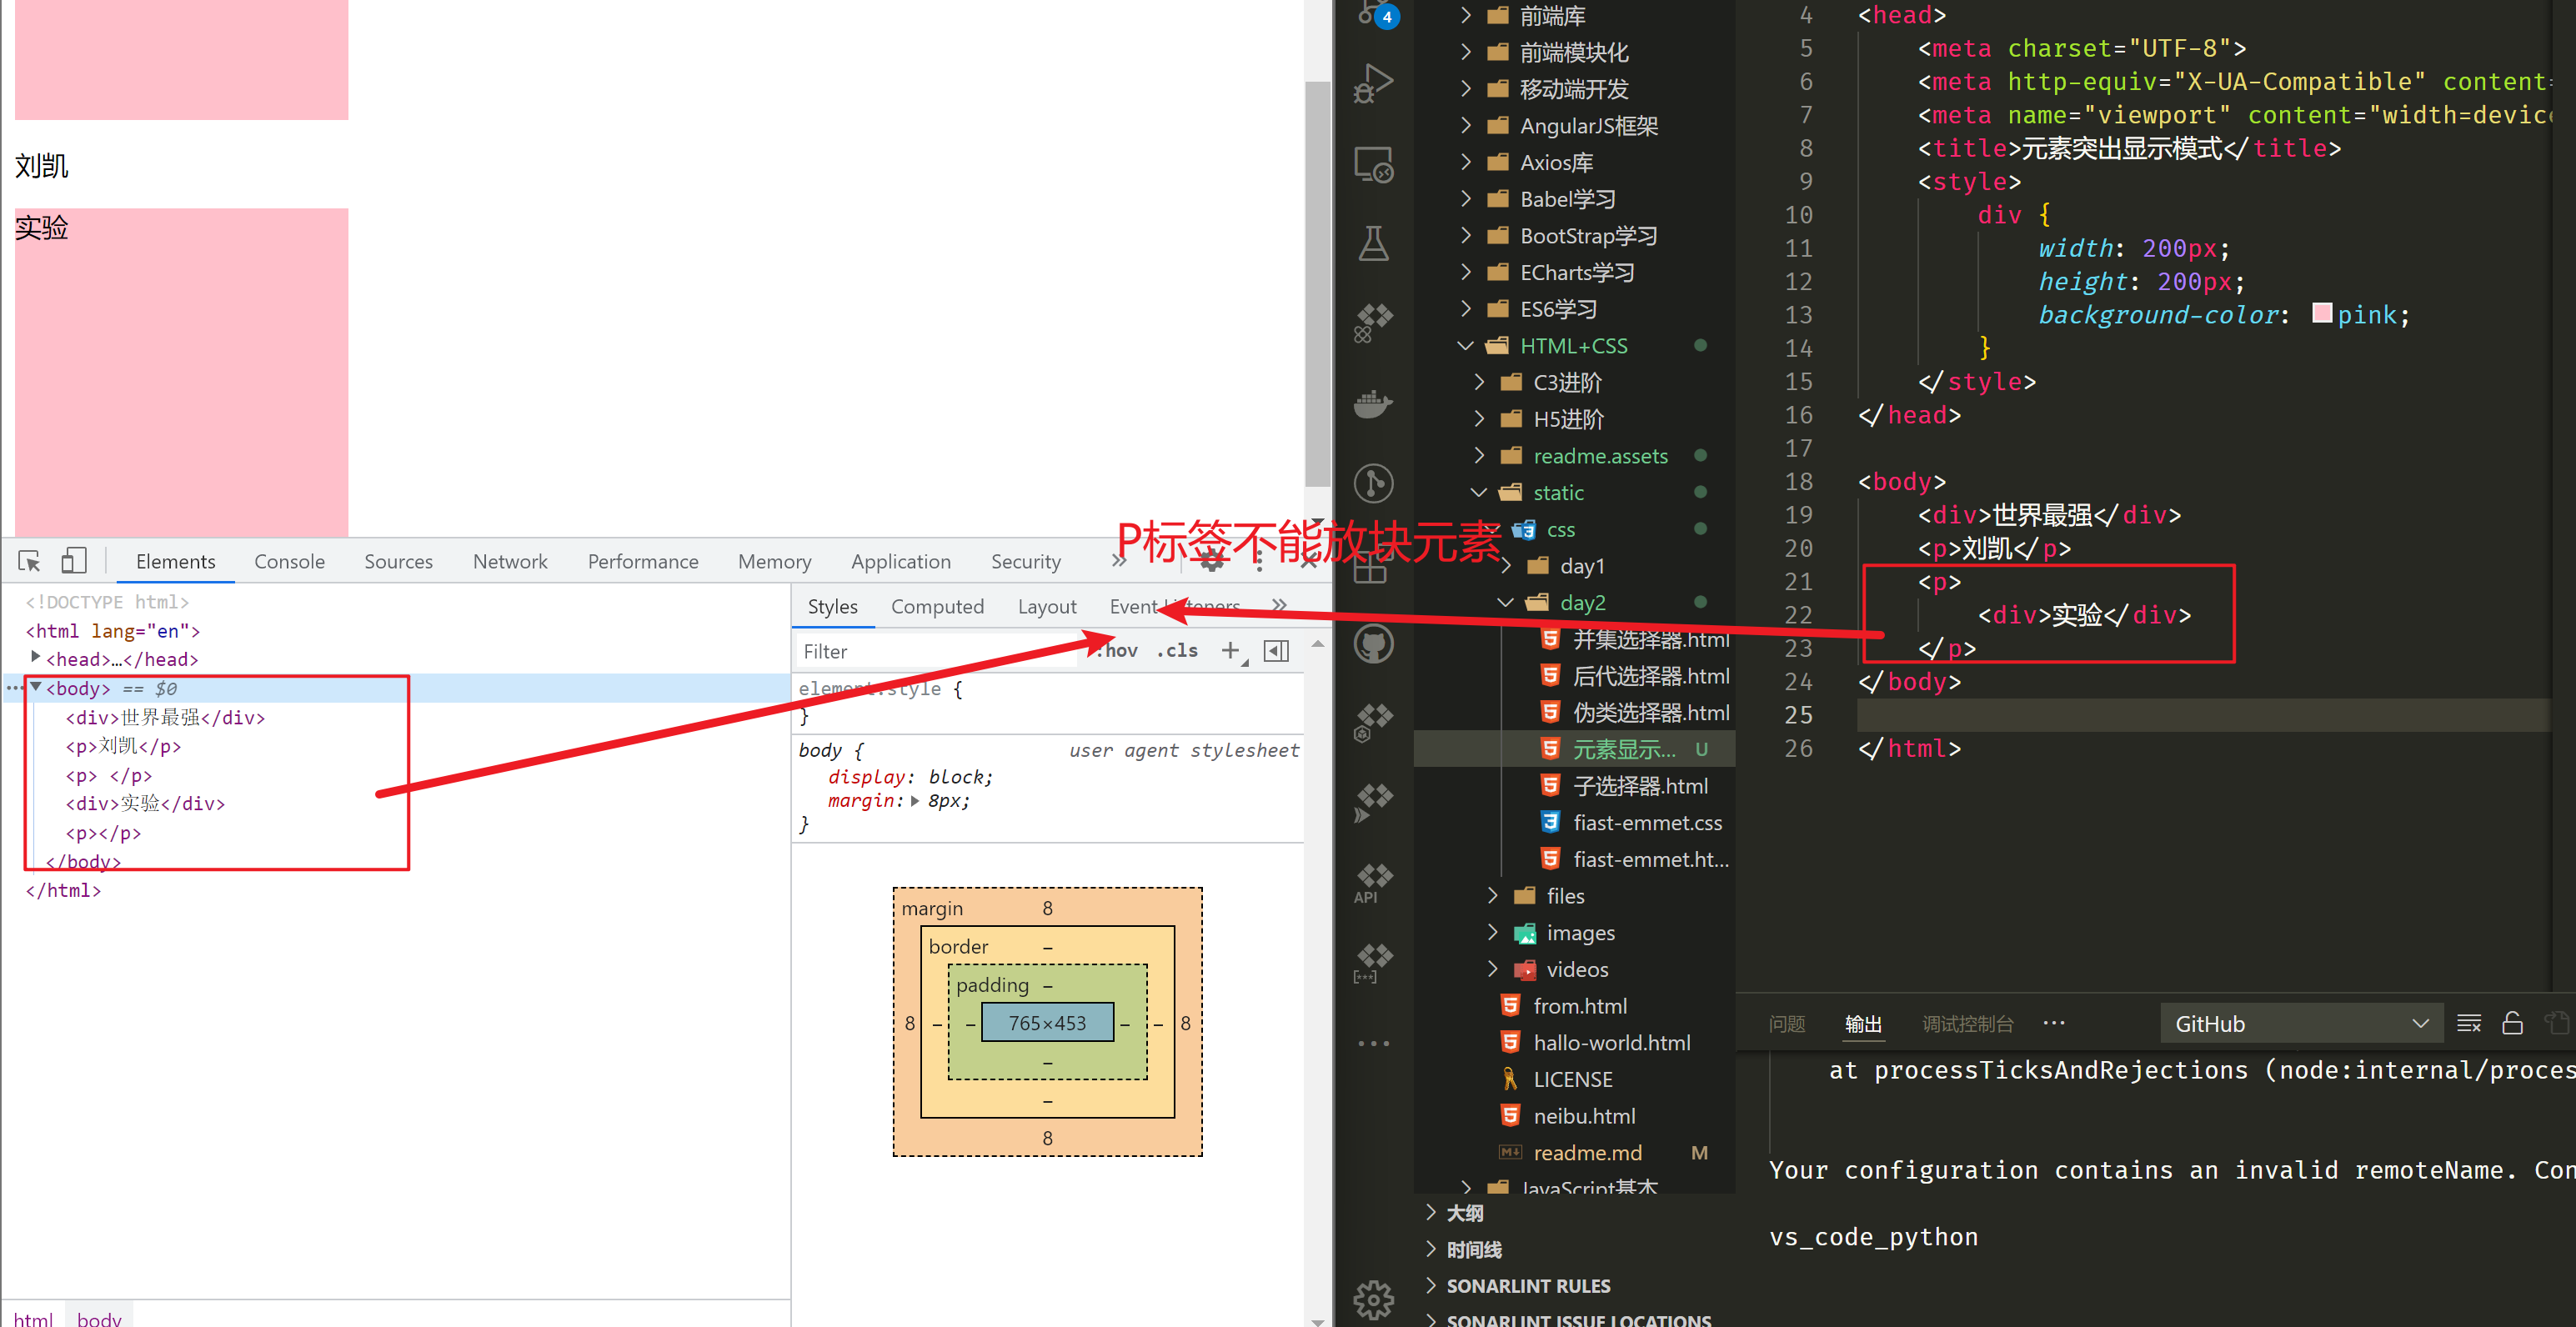Screen dimensions: 2576x1327
Task: Switch to the Computed styles tab
Action: [x=936, y=606]
